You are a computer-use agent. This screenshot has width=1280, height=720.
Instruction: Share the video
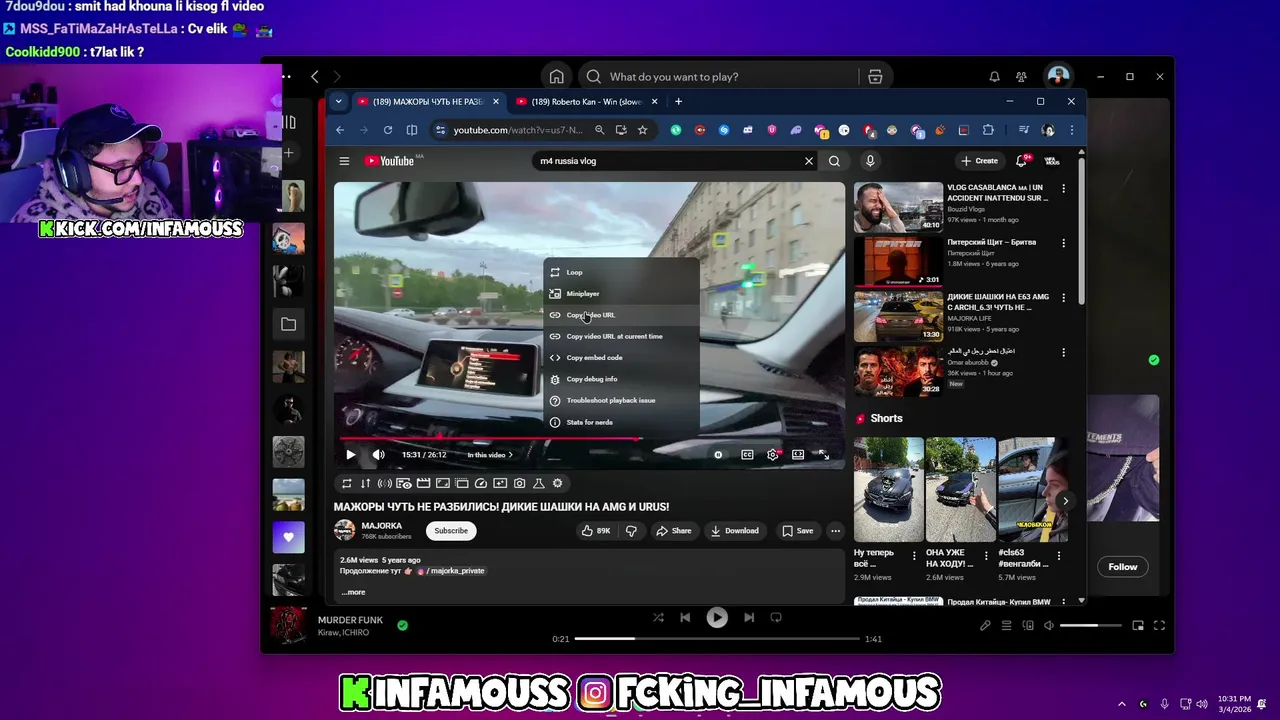(674, 531)
